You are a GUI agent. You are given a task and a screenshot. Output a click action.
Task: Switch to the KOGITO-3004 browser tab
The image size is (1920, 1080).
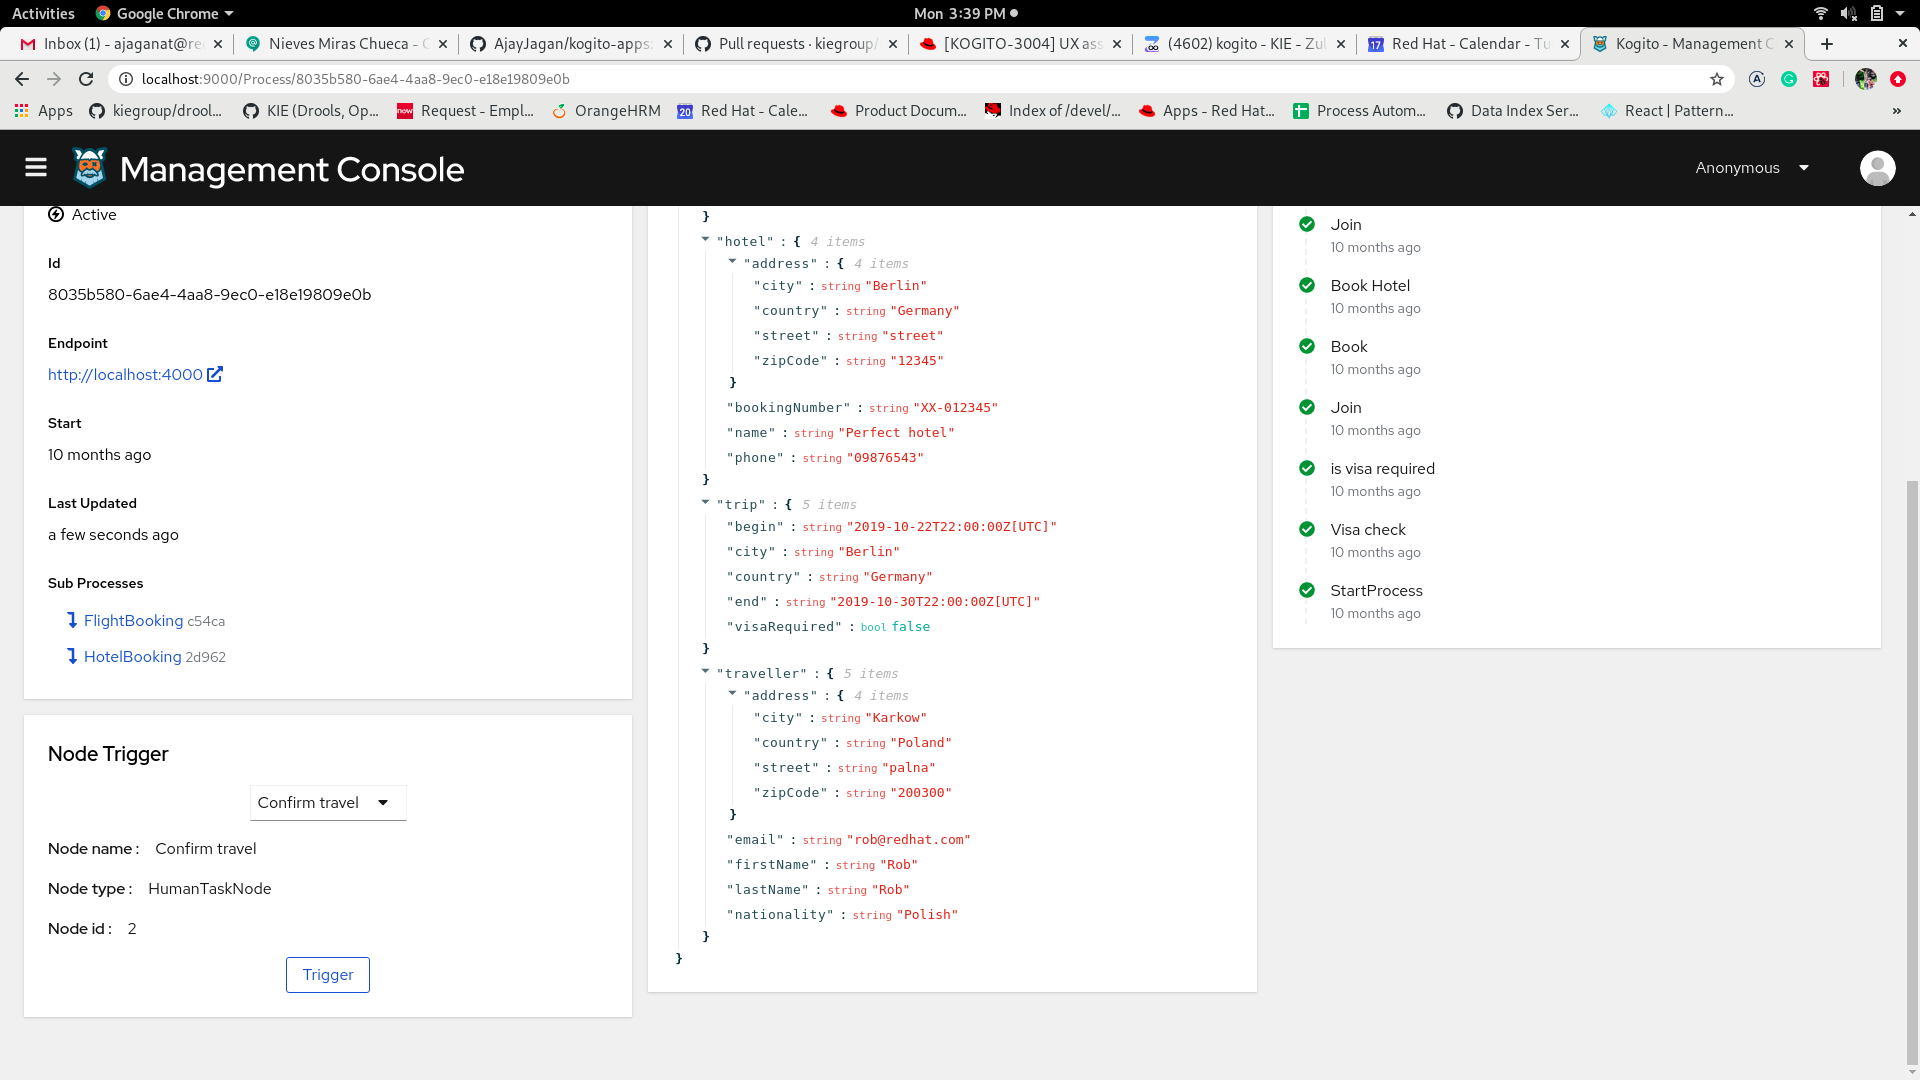pyautogui.click(x=1020, y=44)
